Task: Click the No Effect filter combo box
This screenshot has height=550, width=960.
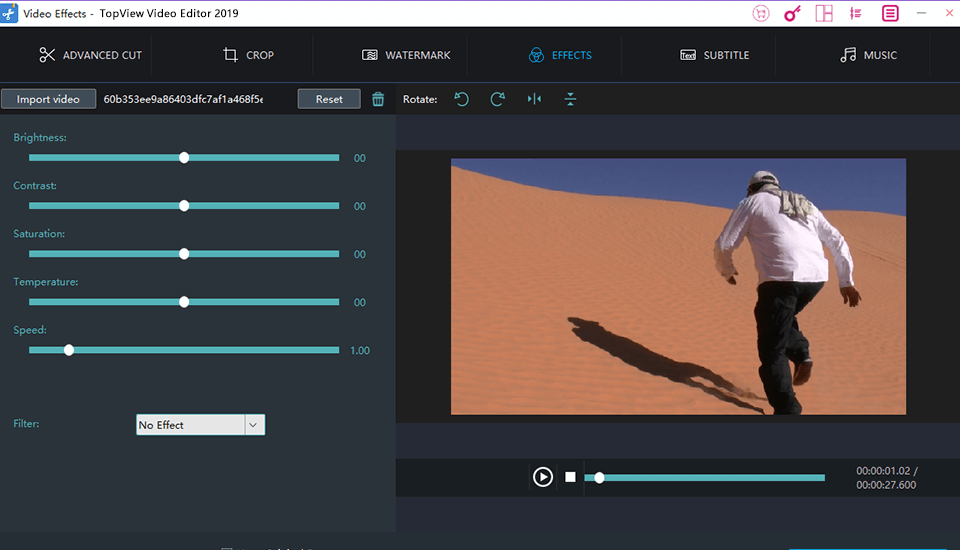Action: [200, 425]
